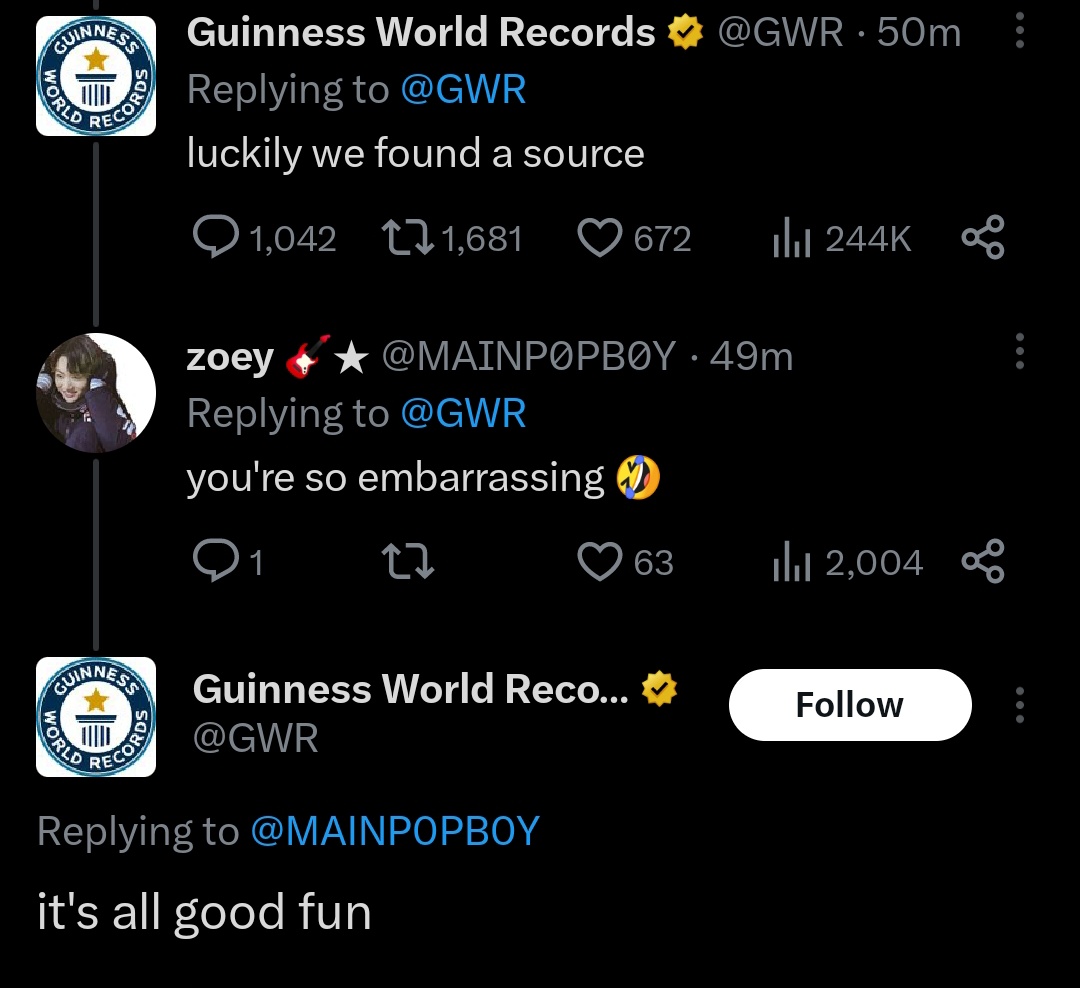The image size is (1080, 988).
Task: Retweet the 'luckily we found a source' tweet
Action: [x=407, y=238]
